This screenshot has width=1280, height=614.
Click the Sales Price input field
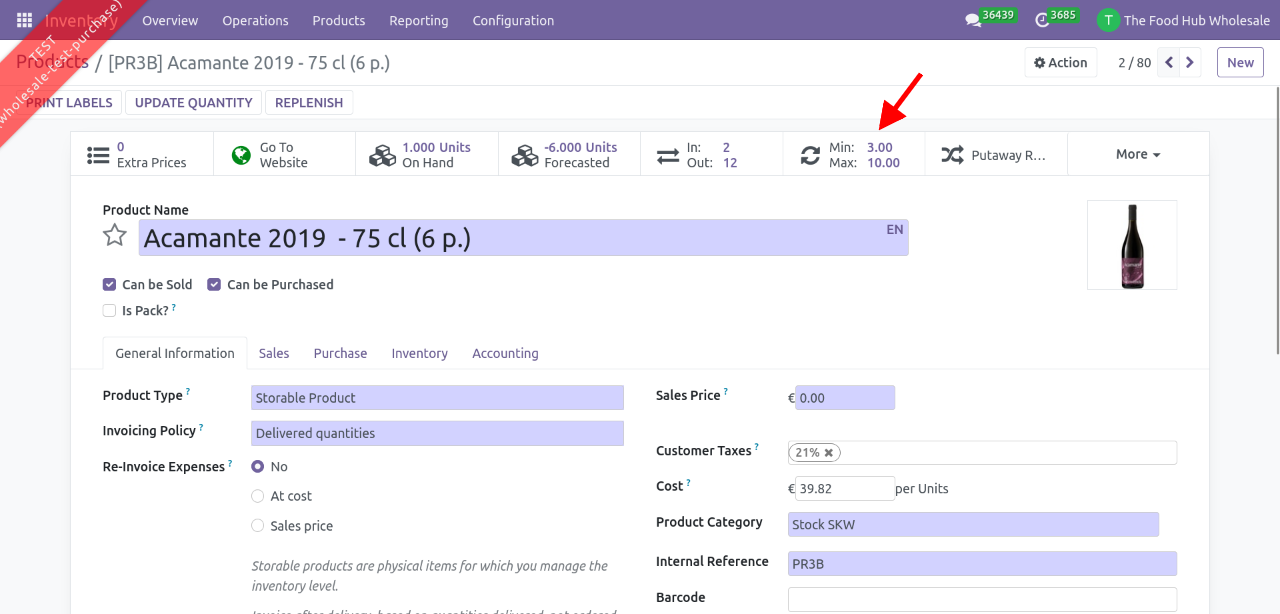pos(845,398)
